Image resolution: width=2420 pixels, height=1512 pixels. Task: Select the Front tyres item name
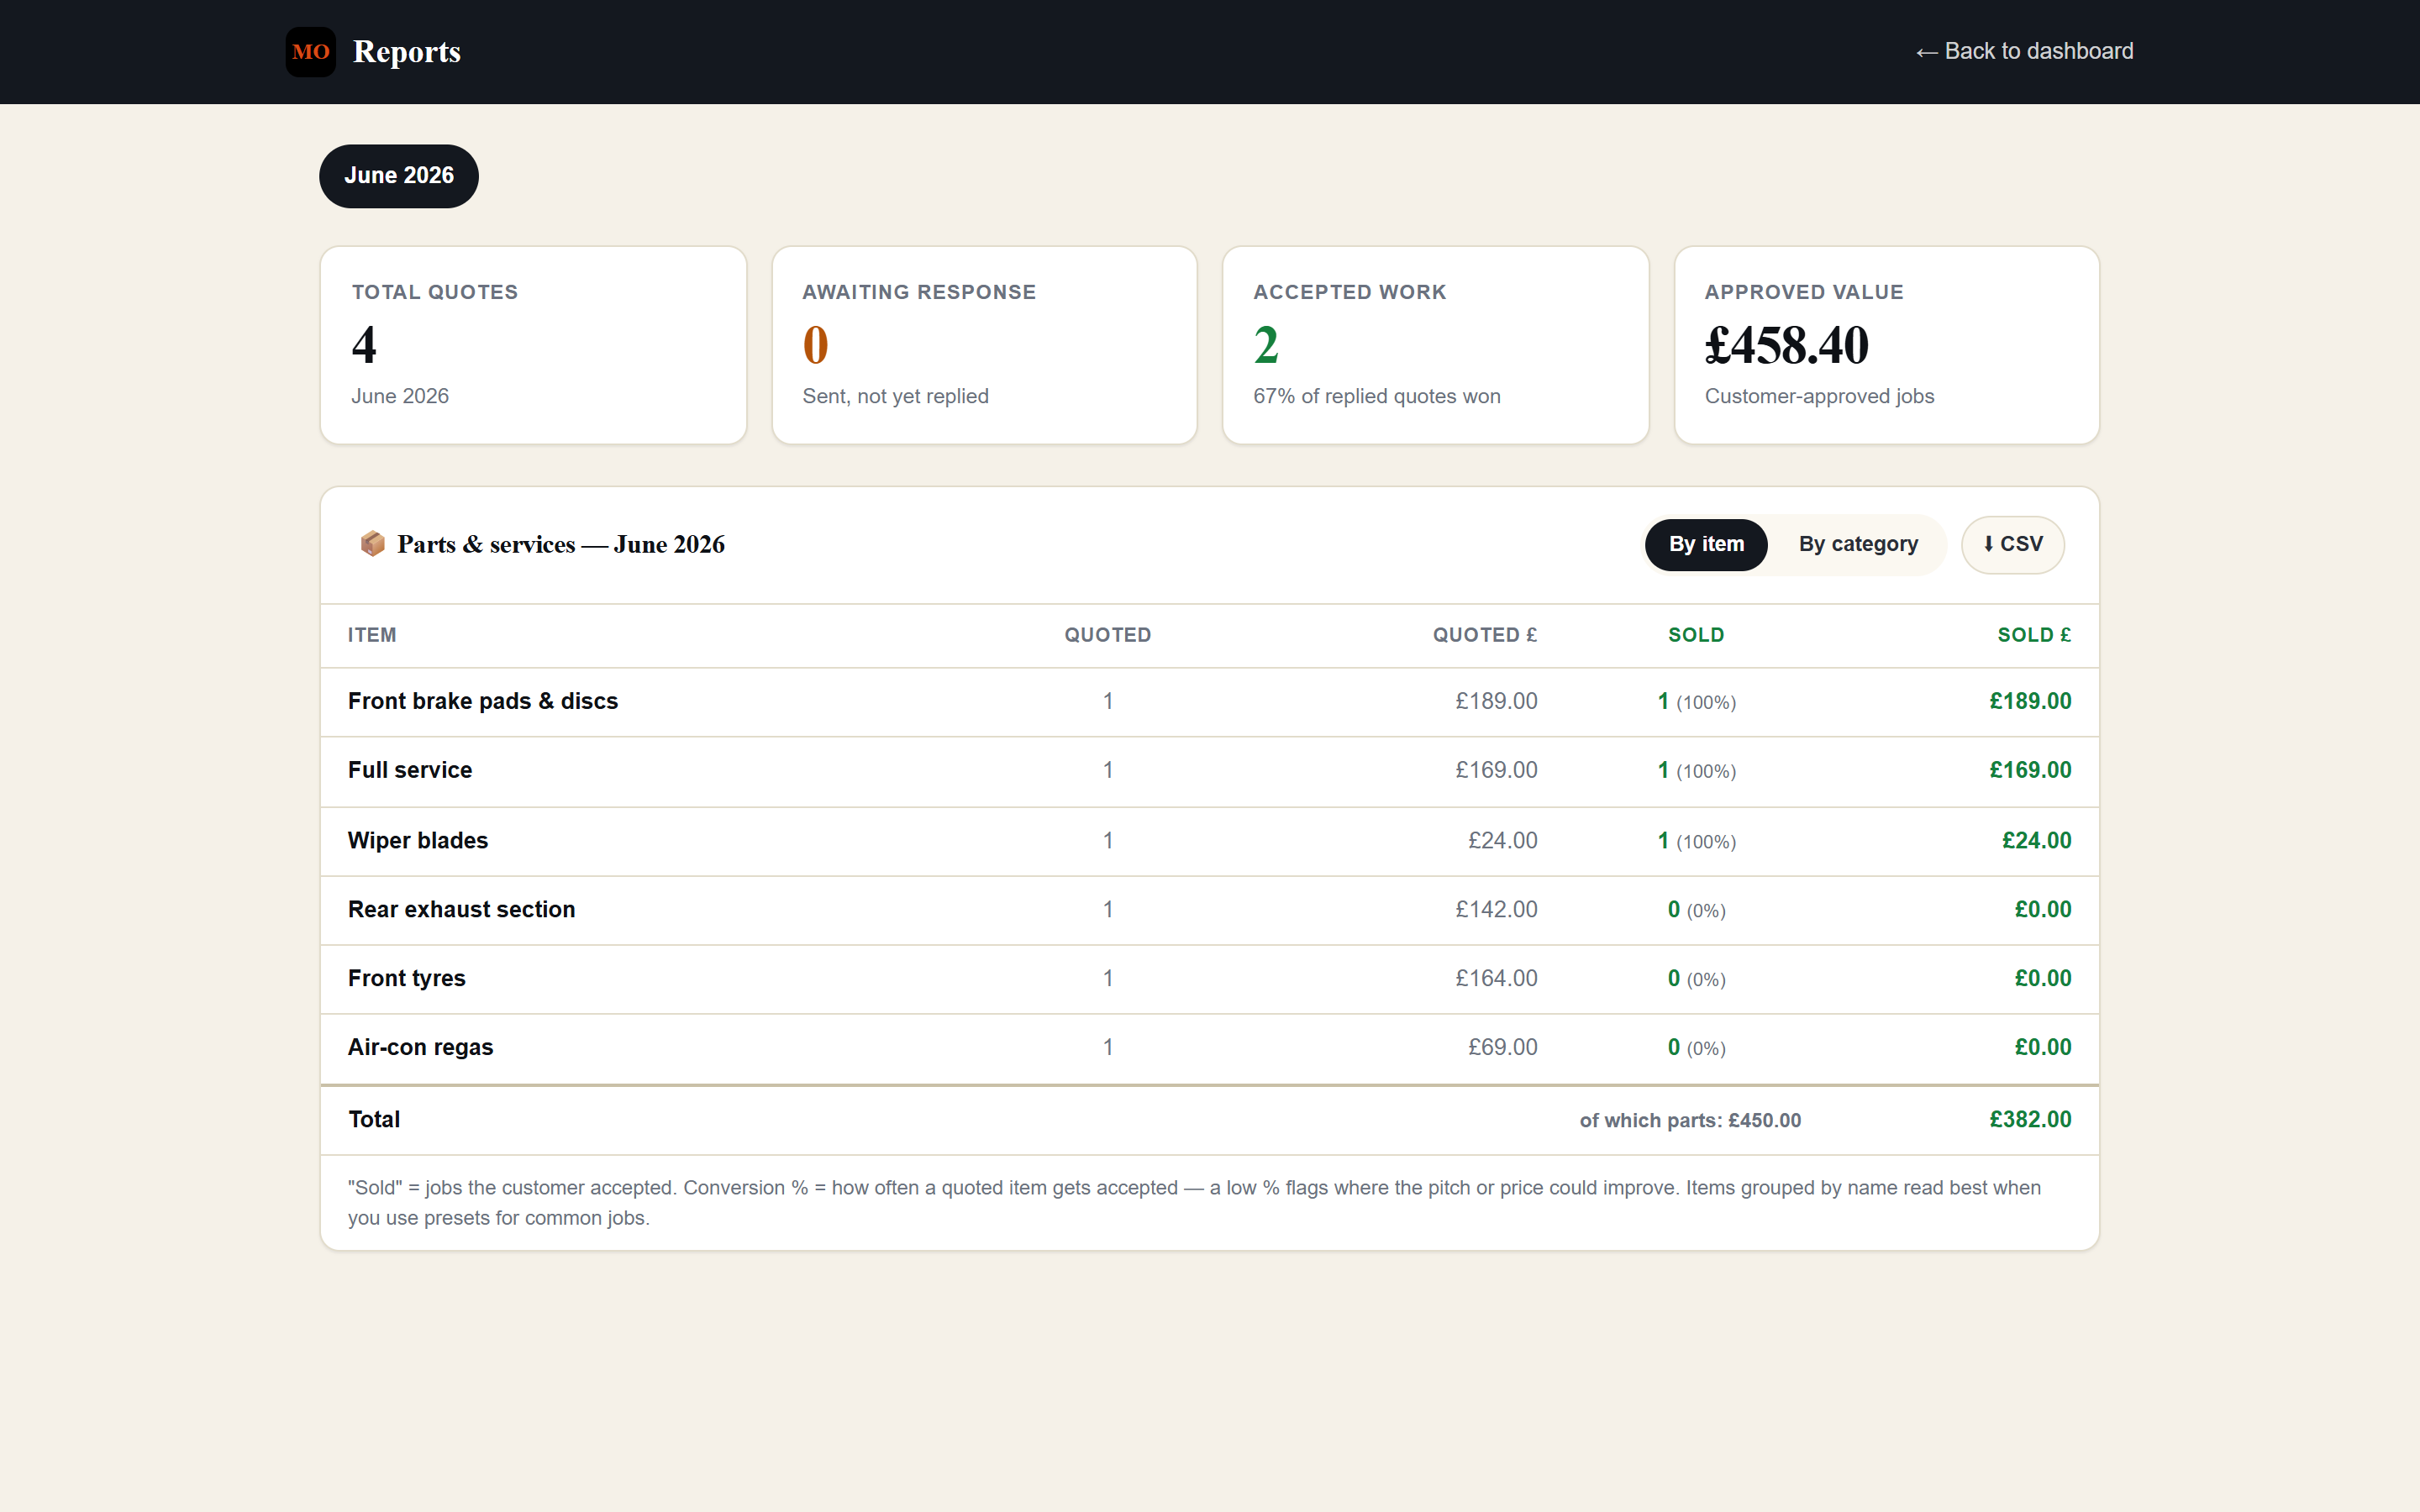[406, 979]
